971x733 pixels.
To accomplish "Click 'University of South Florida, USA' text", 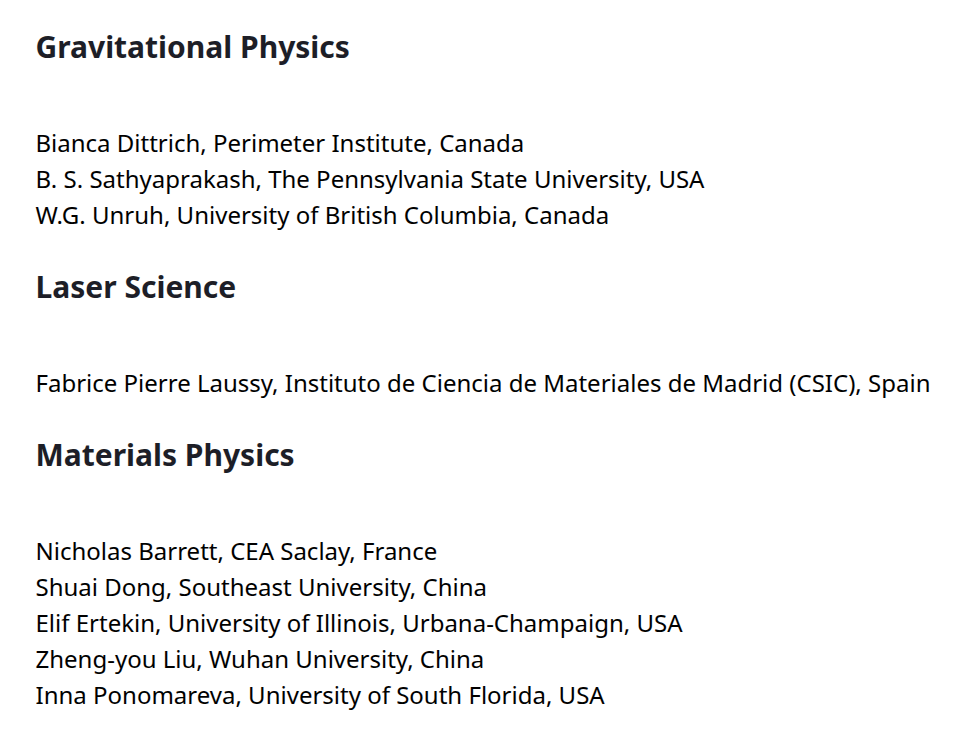I will point(426,696).
